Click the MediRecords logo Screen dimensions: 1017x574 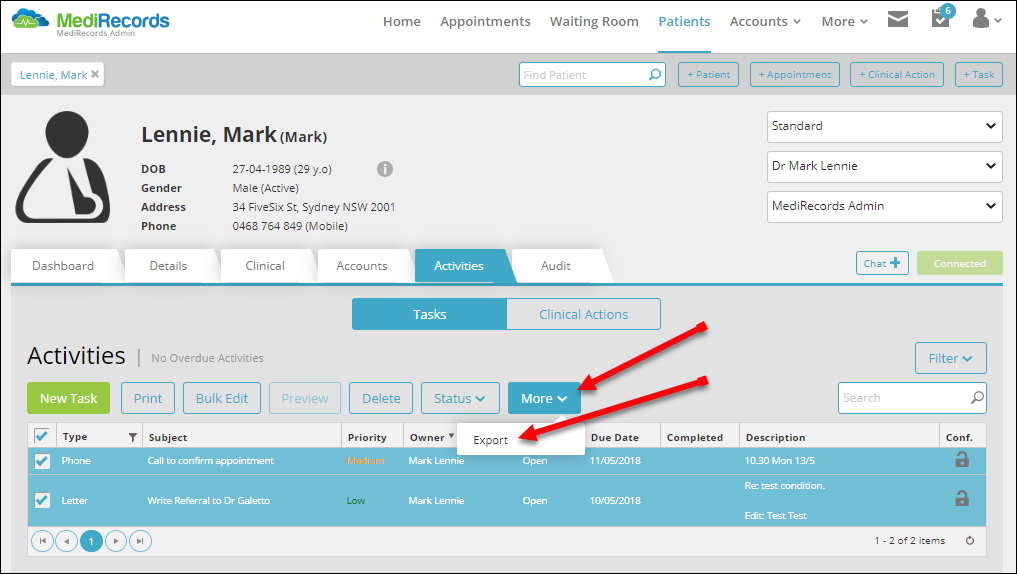point(90,22)
